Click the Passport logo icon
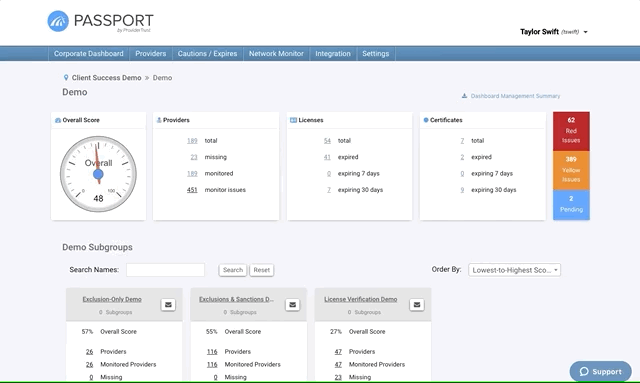 [58, 21]
